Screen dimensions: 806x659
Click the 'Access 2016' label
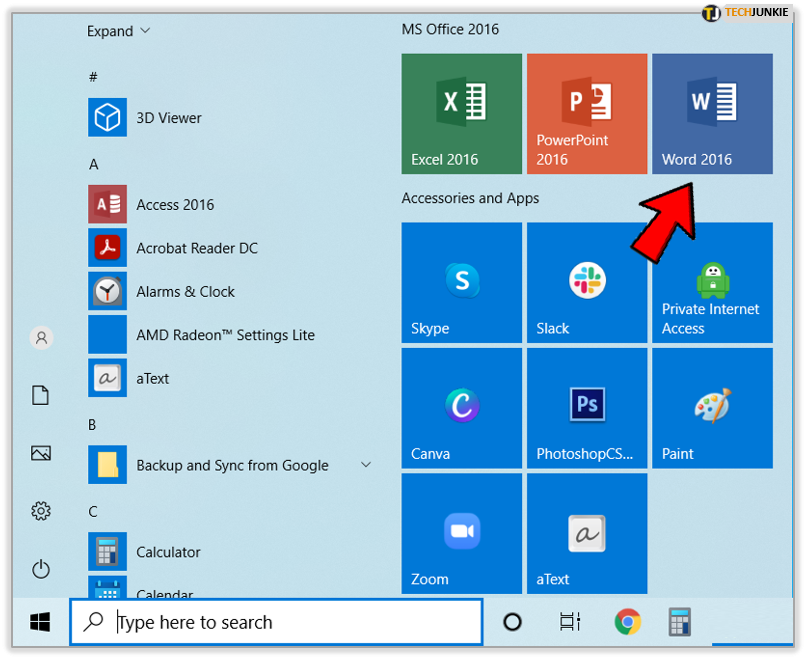click(175, 205)
